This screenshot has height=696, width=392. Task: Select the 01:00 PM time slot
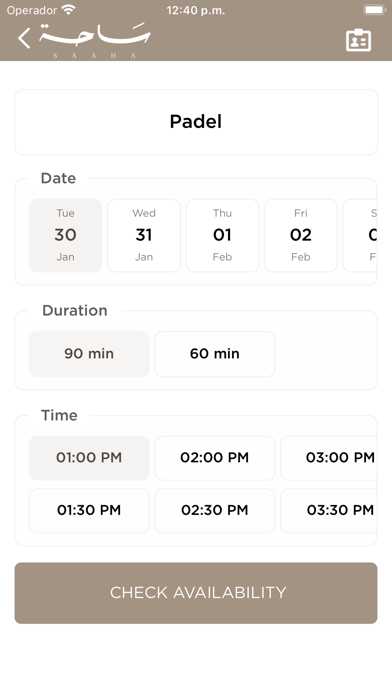pos(89,458)
